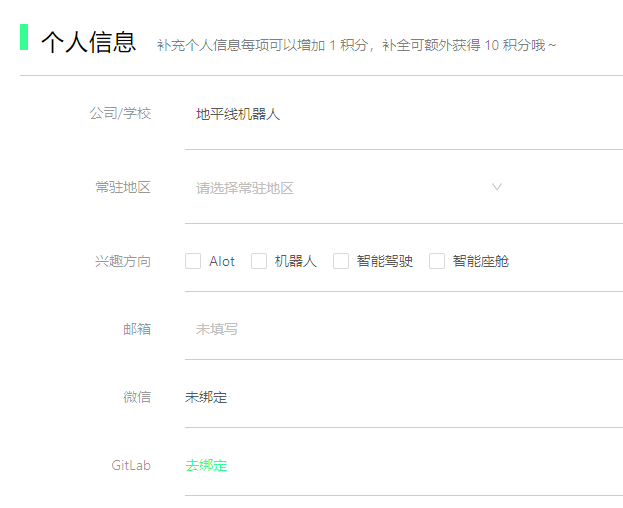623x508 pixels.
Task: Click the 公司/学校 field label
Action: pos(120,114)
